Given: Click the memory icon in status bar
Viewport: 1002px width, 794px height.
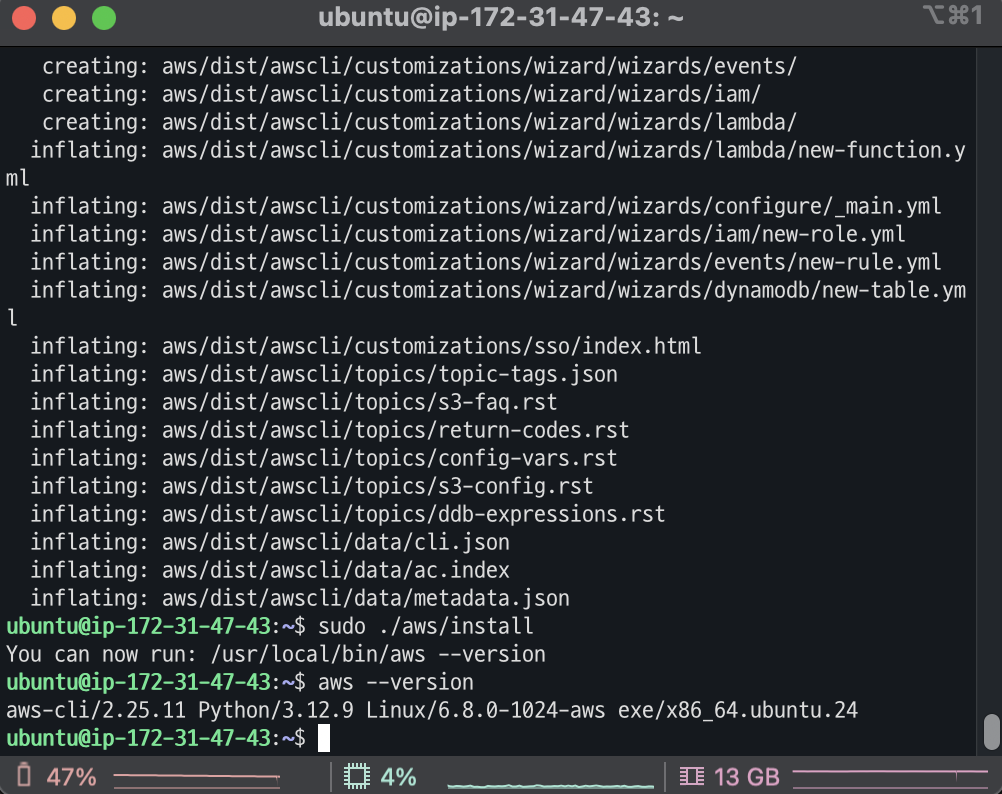Looking at the screenshot, I should [691, 776].
